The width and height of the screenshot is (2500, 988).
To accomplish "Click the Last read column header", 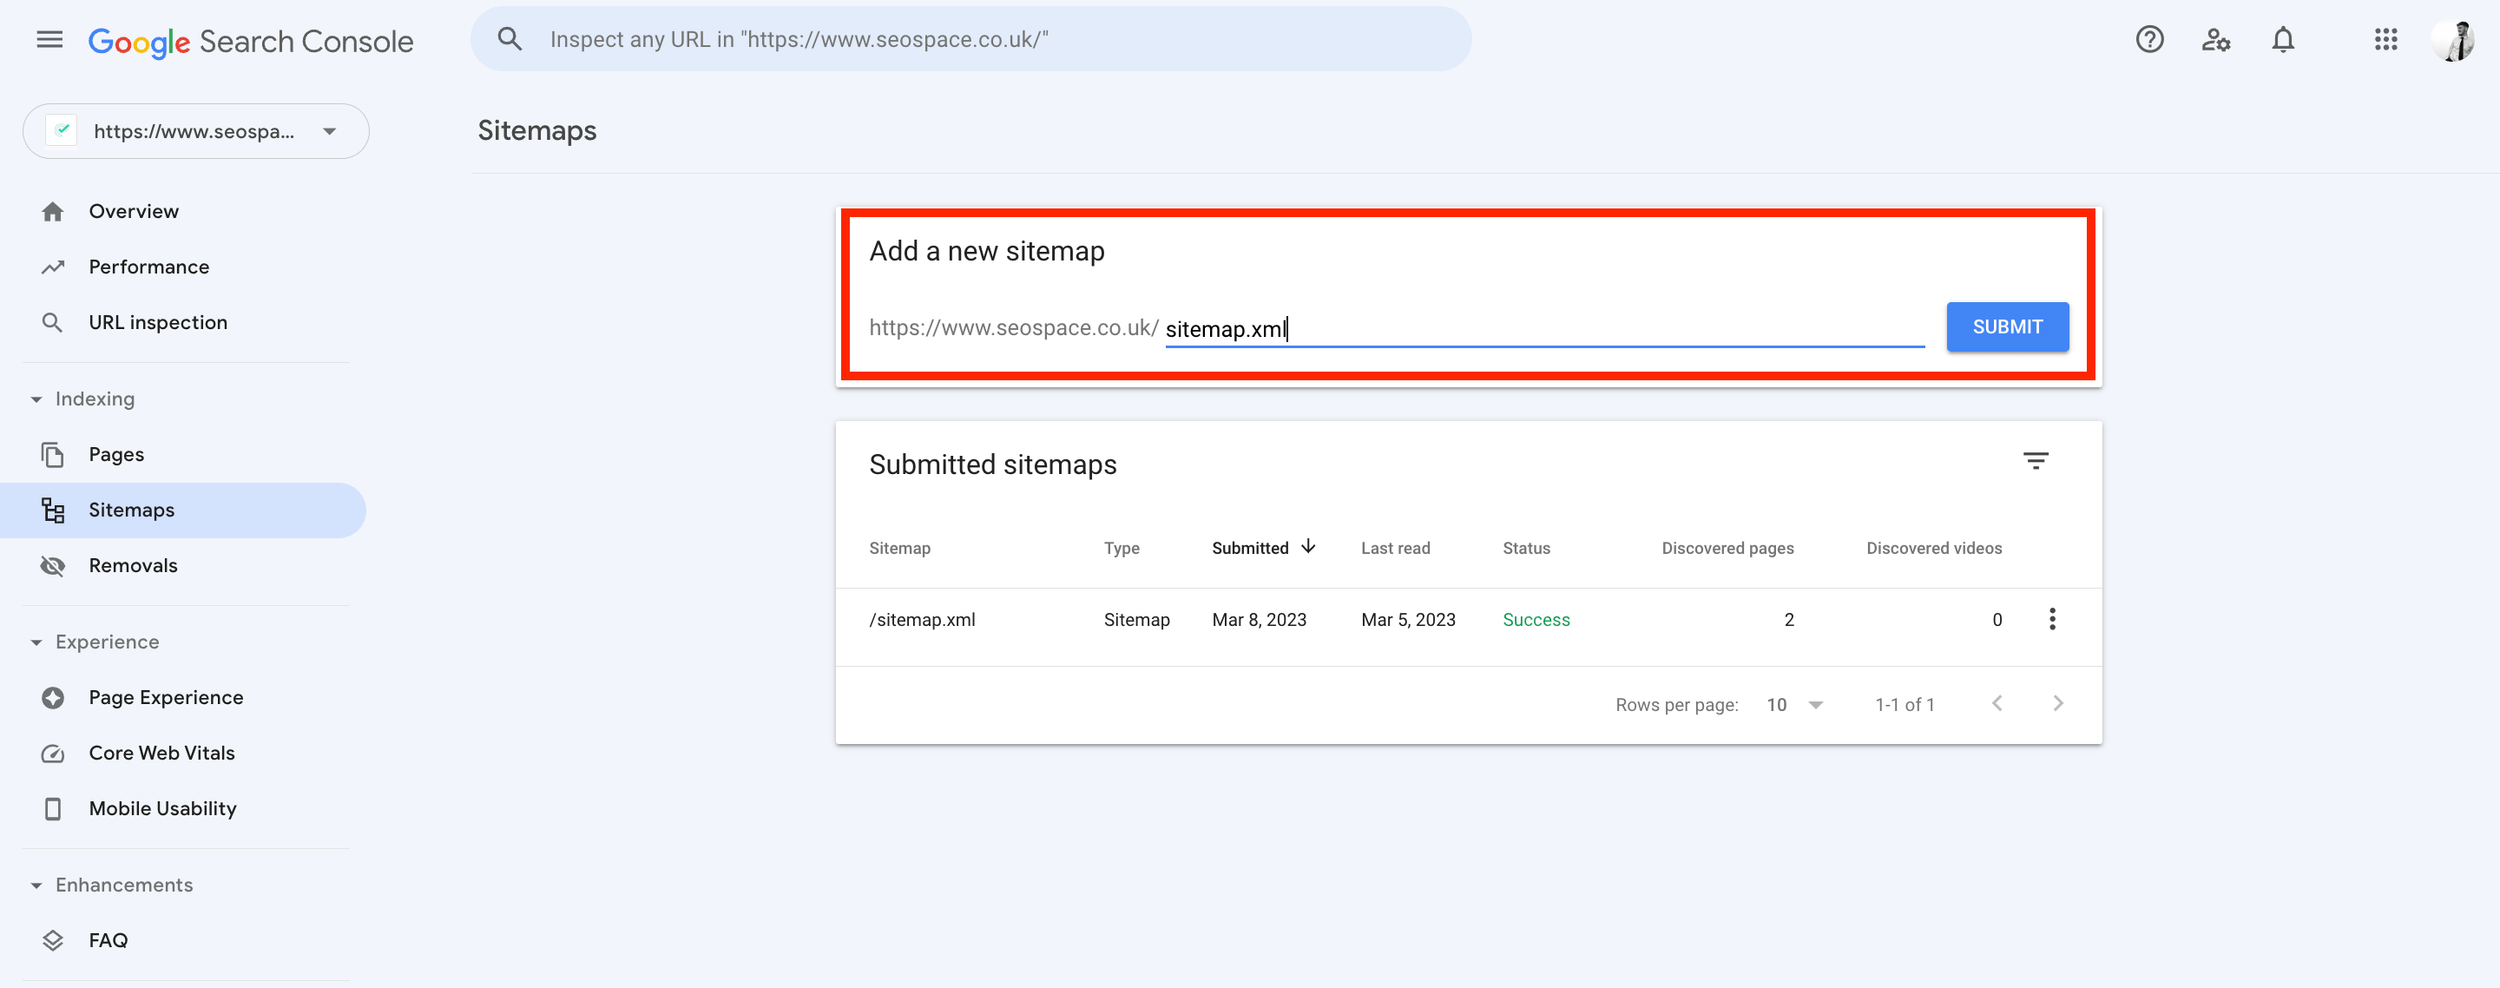I will (1395, 548).
